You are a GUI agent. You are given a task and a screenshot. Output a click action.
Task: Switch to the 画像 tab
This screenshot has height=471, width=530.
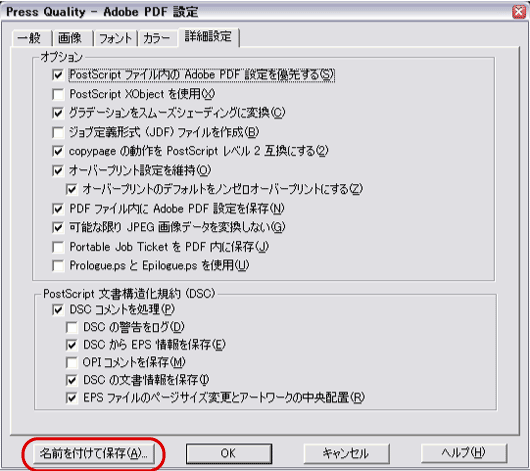click(70, 38)
